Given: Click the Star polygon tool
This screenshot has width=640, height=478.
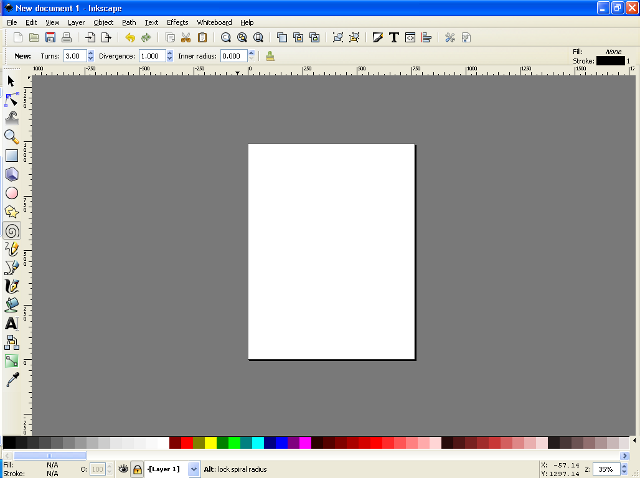Looking at the screenshot, I should point(12,211).
